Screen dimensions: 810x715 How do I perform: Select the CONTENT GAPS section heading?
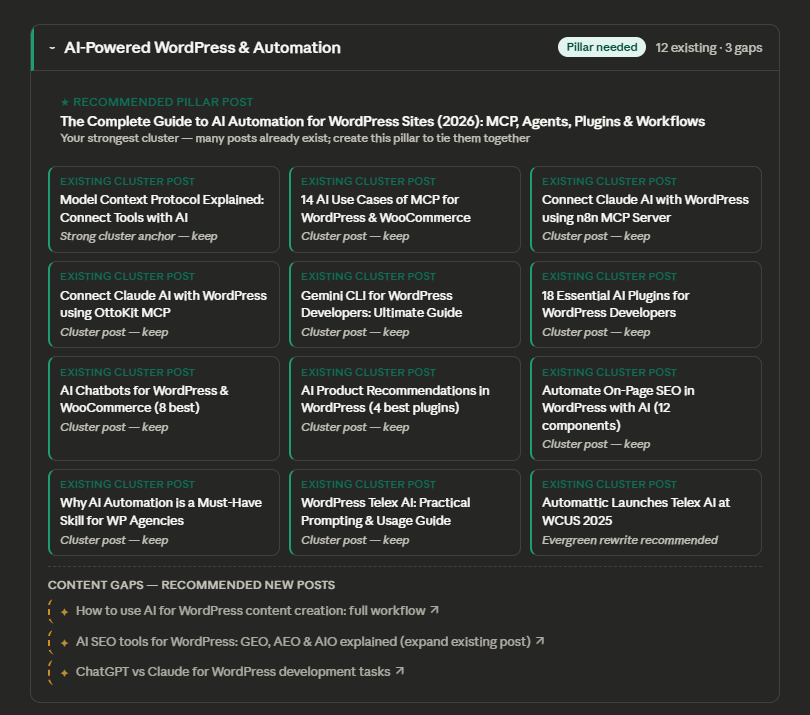(191, 584)
